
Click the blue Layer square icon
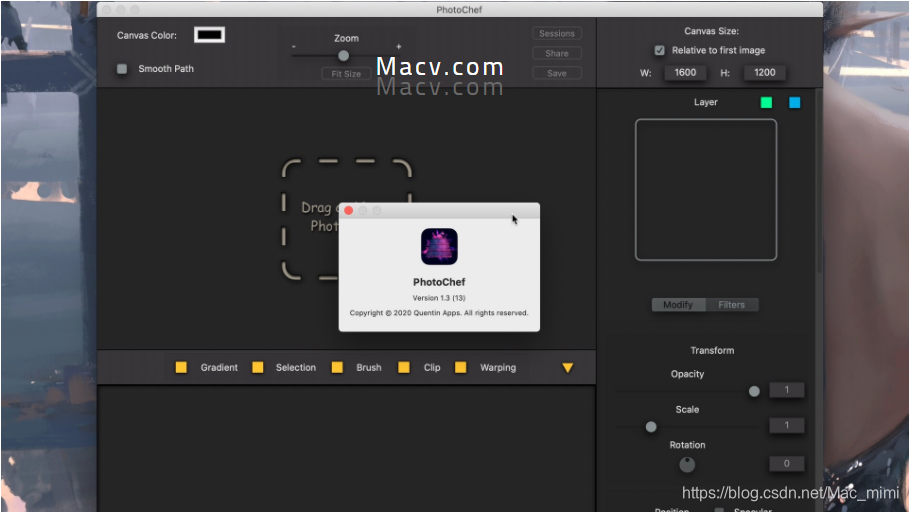794,103
